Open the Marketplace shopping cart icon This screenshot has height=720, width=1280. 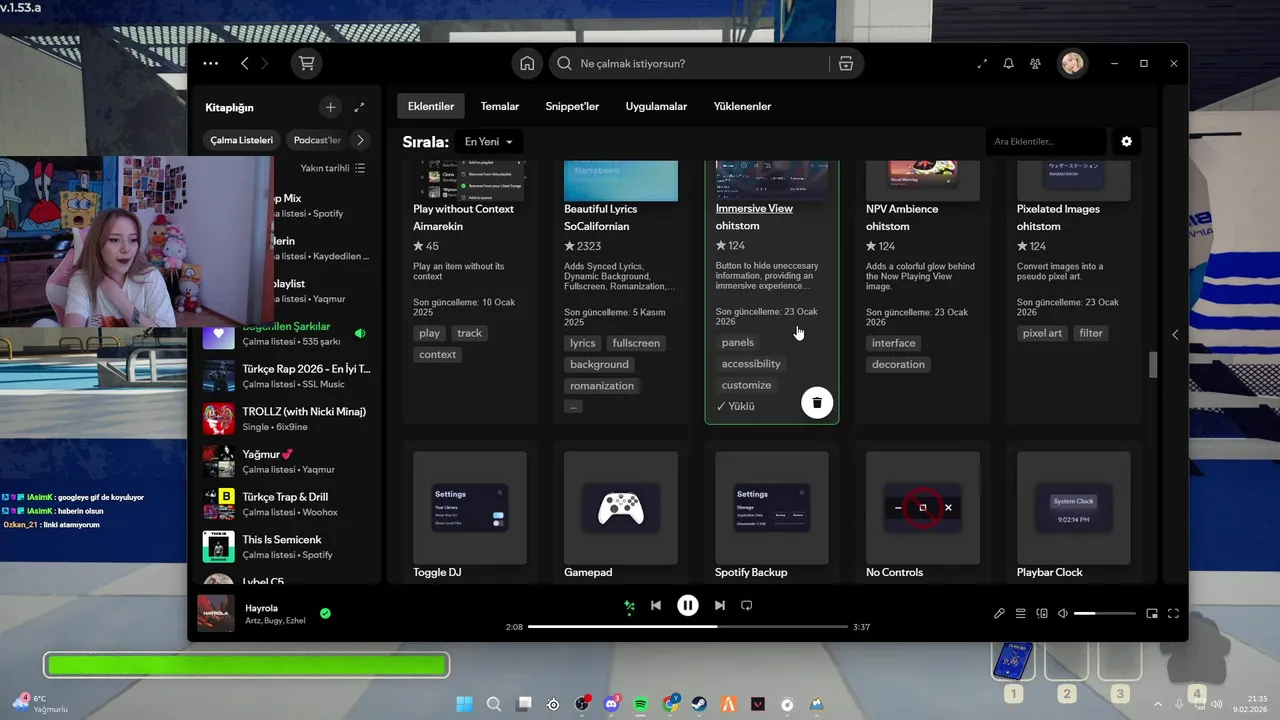click(306, 63)
